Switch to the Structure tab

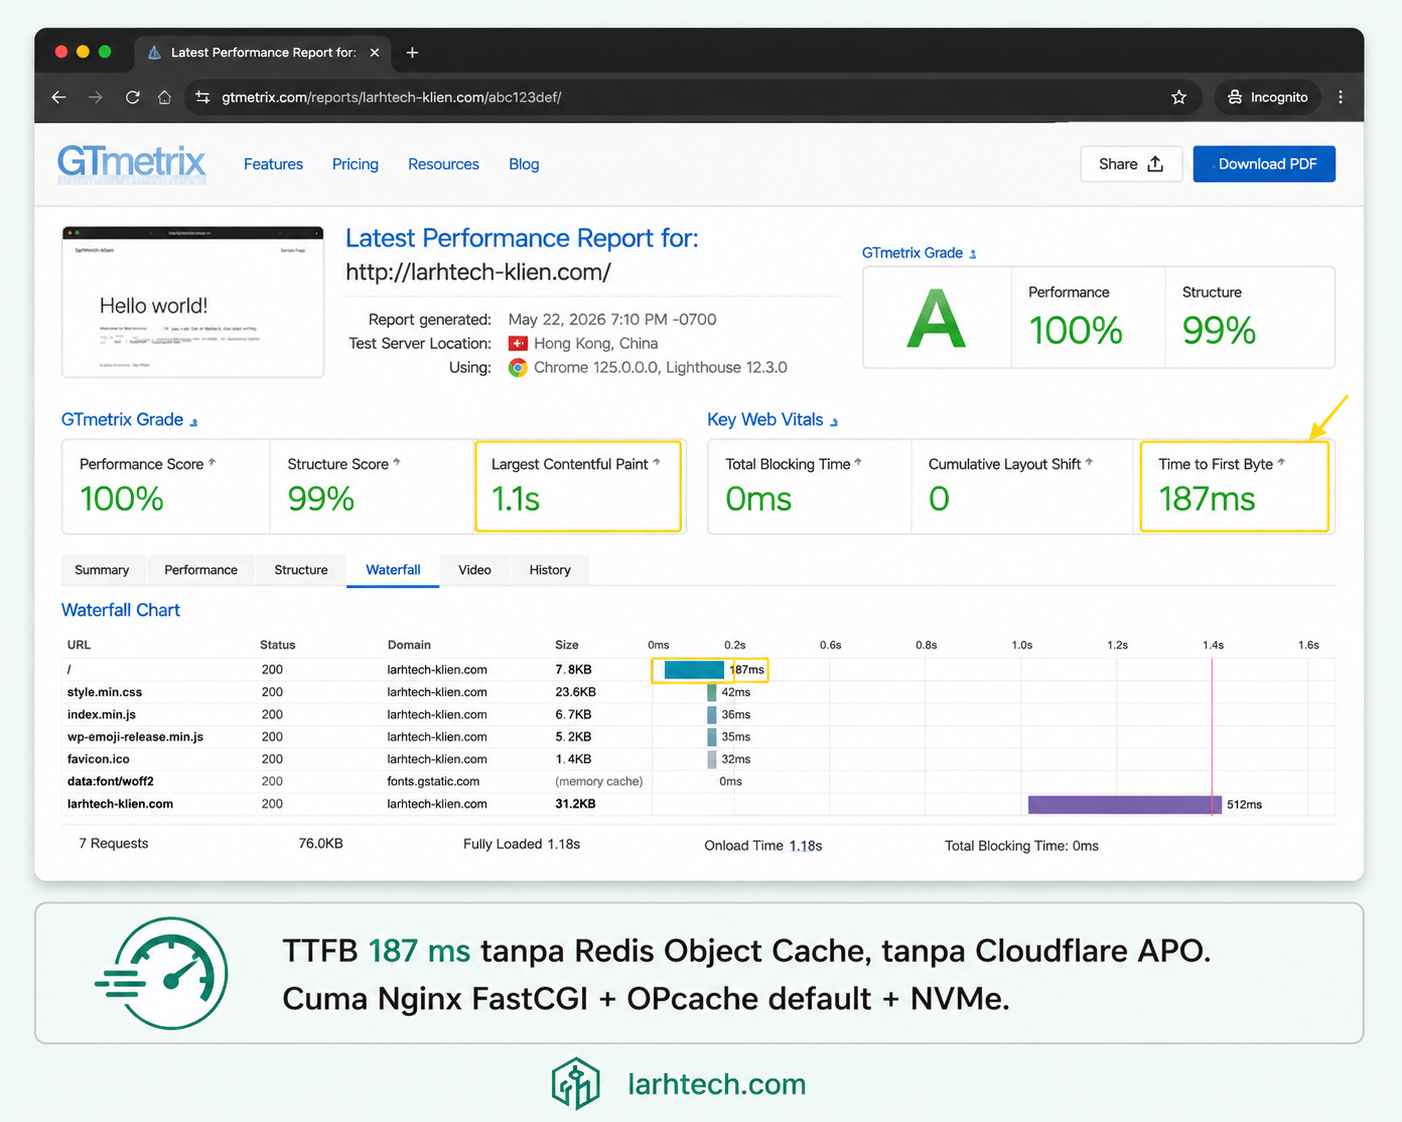301,570
